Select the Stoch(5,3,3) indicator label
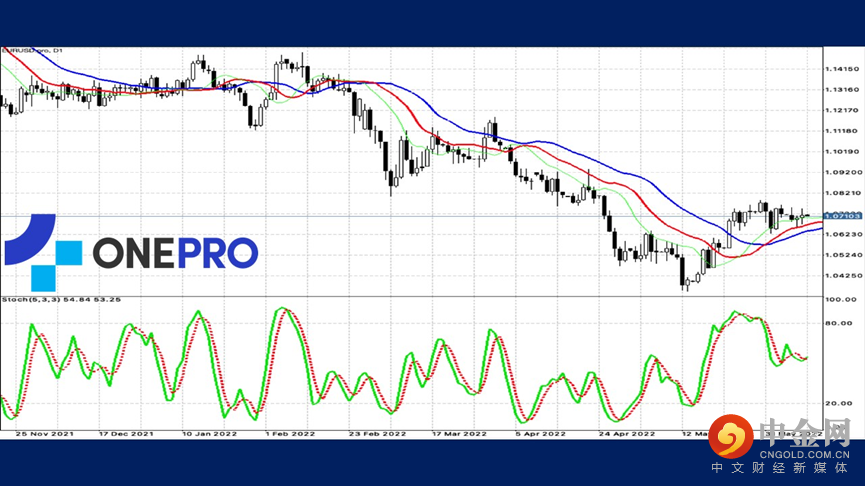The image size is (865, 486). pyautogui.click(x=61, y=300)
